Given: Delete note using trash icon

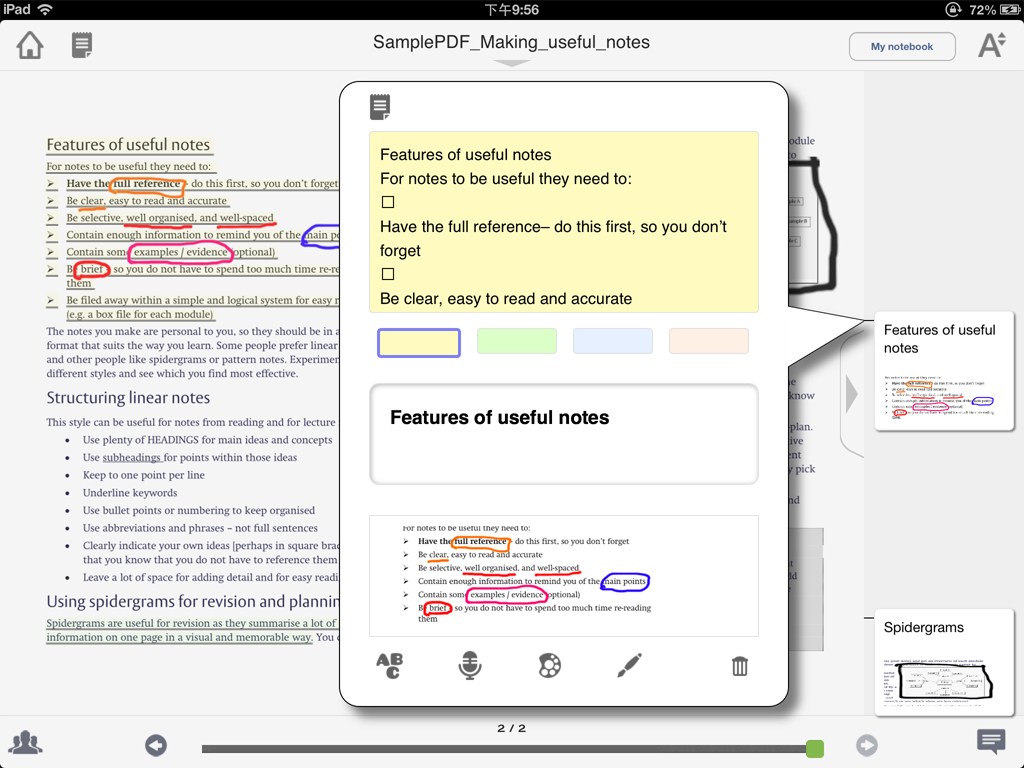Looking at the screenshot, I should pos(739,665).
